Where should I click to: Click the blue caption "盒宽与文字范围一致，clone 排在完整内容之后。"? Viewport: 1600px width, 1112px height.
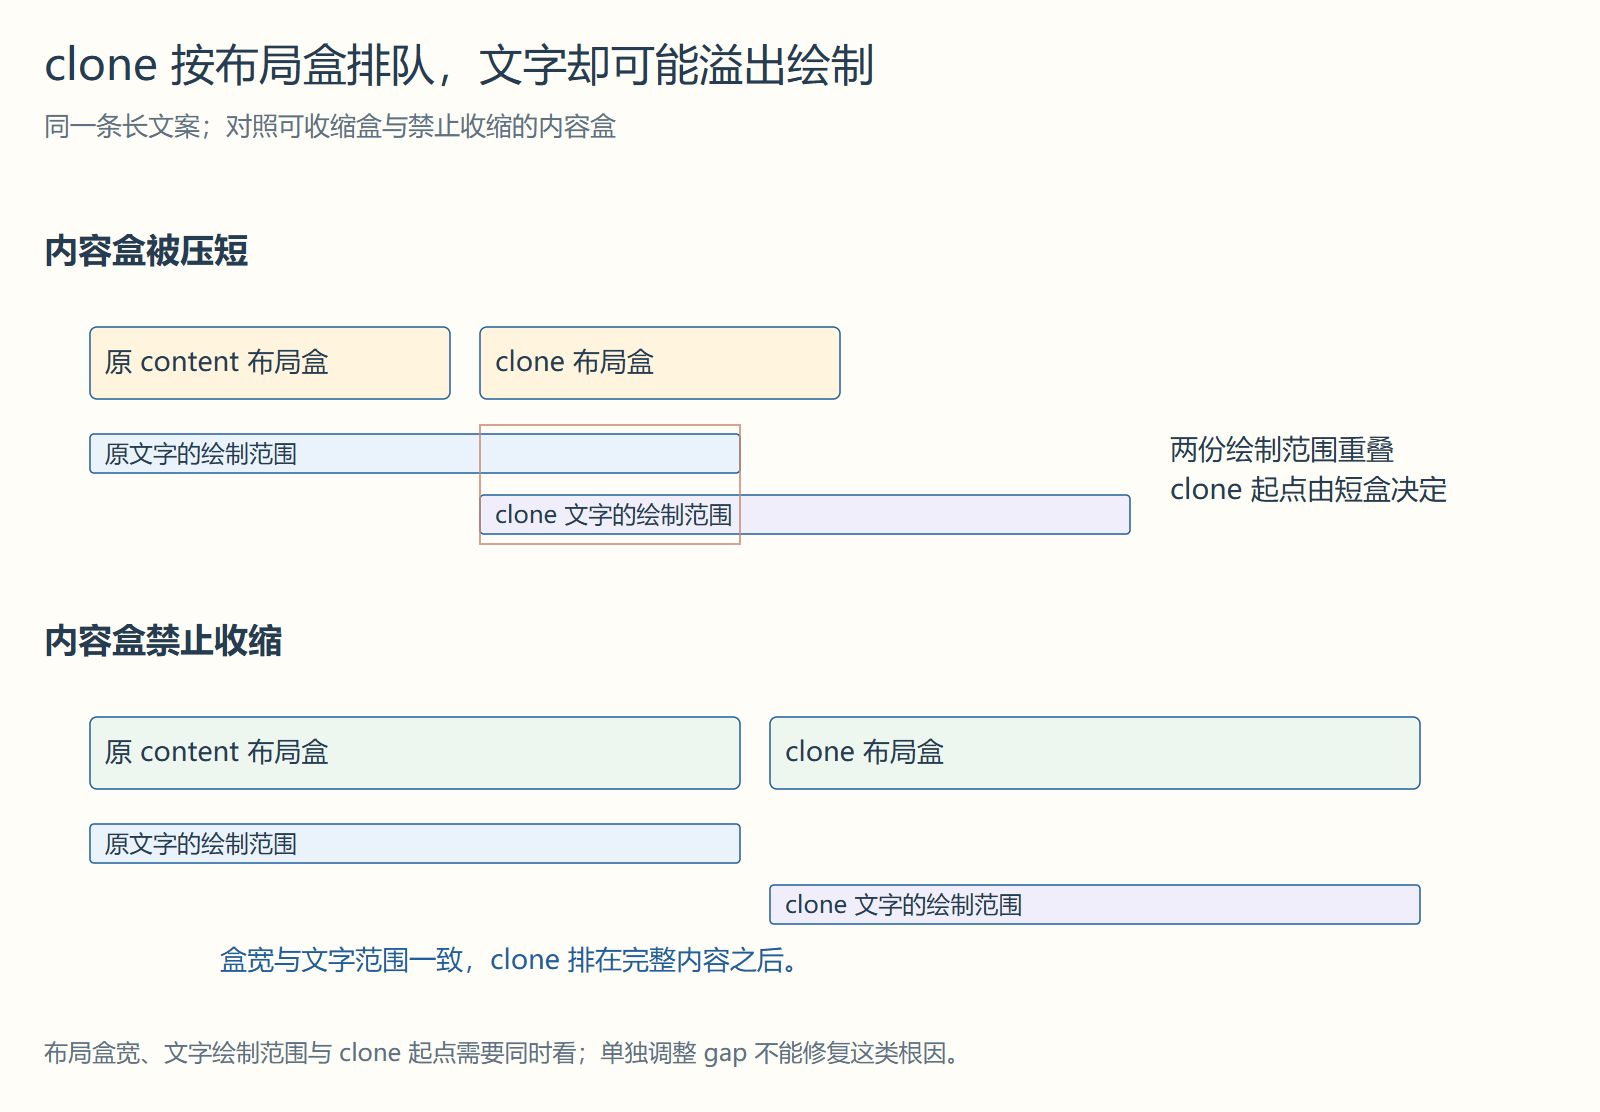509,960
